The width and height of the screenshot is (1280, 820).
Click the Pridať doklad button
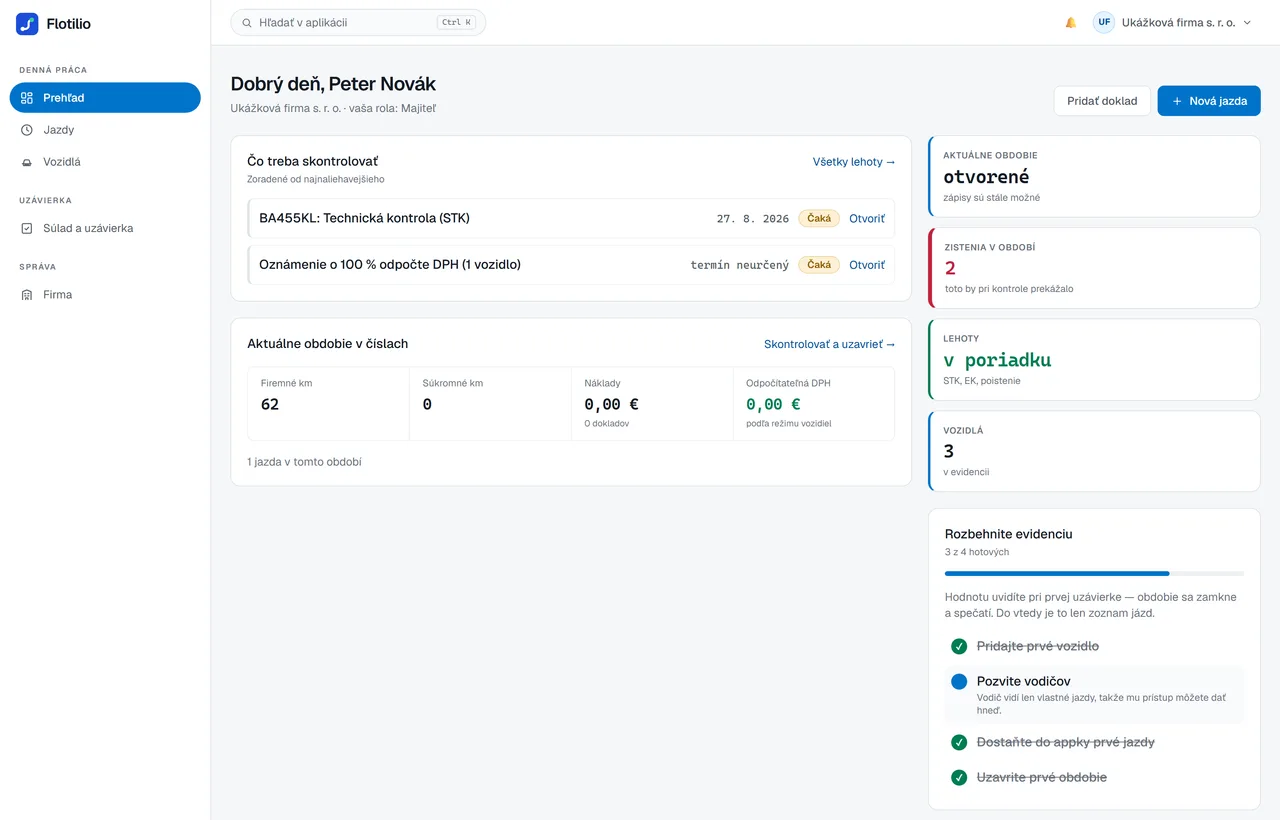(1102, 101)
